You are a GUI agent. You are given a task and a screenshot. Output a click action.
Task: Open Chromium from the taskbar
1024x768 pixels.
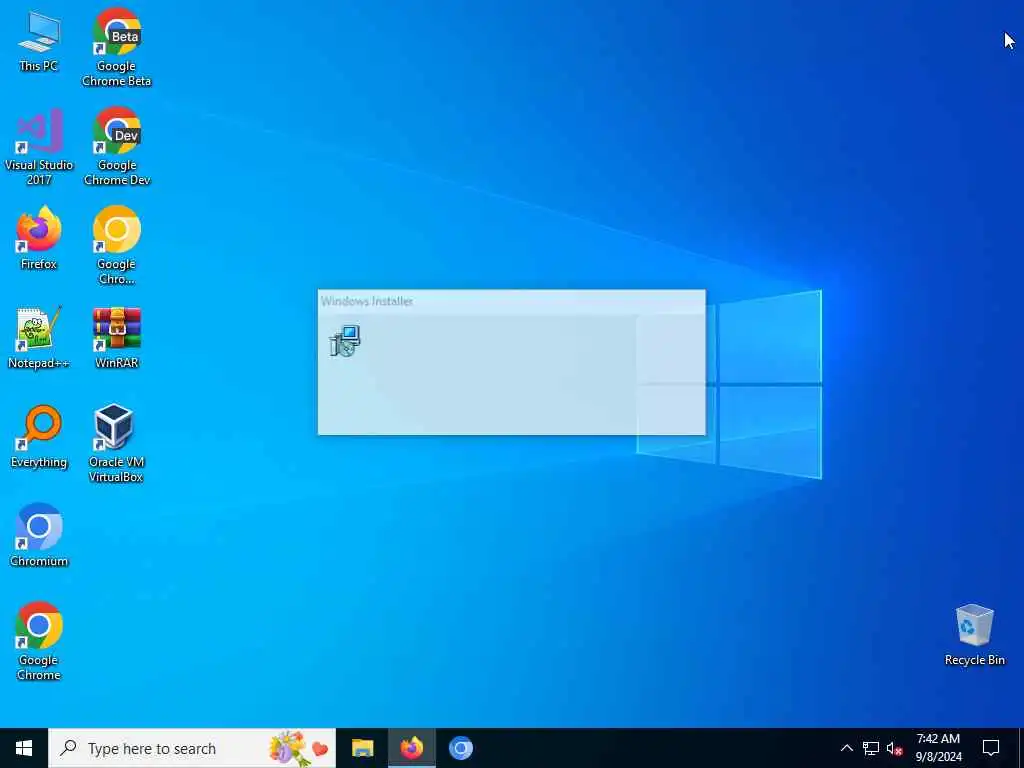coord(460,748)
